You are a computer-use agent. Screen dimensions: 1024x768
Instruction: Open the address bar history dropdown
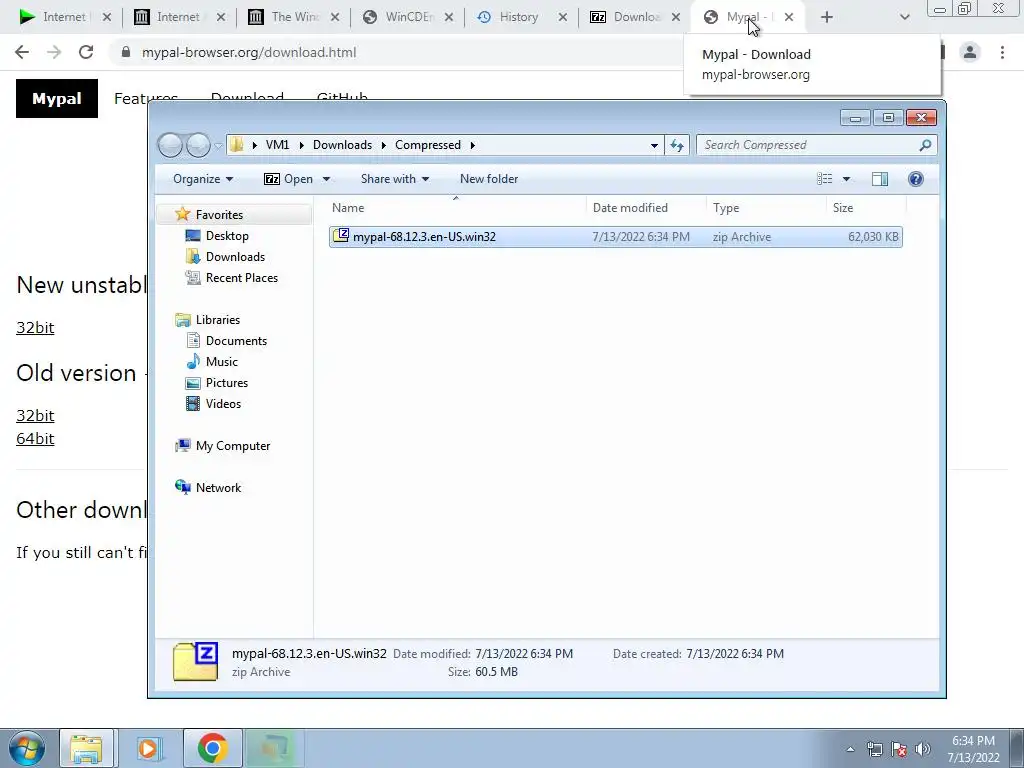[x=654, y=145]
